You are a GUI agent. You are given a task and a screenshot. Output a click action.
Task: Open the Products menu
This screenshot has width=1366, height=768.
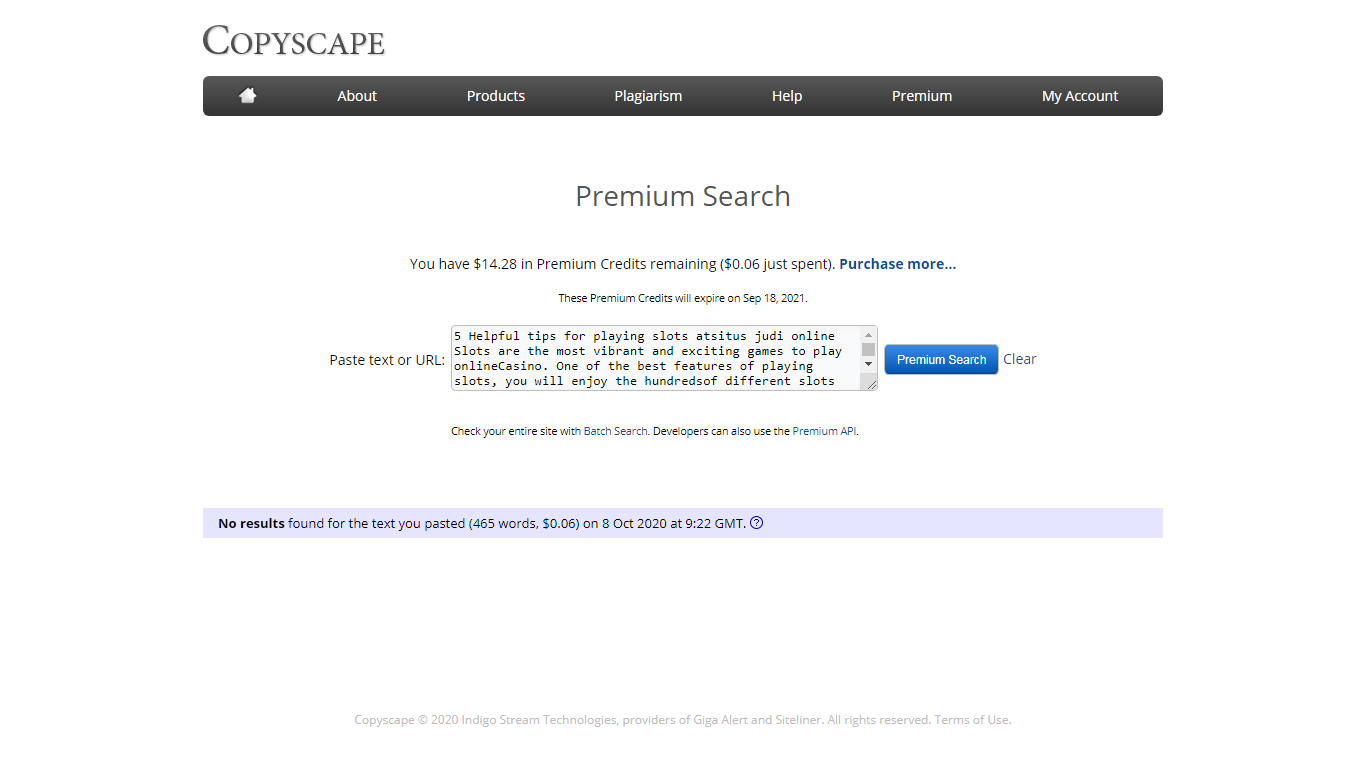(x=496, y=96)
